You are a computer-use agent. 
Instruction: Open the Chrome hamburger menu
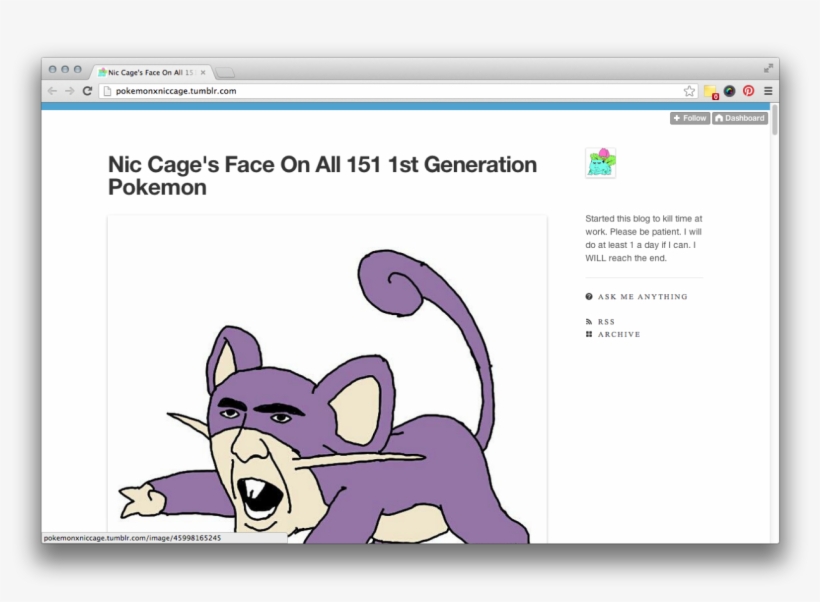[768, 91]
